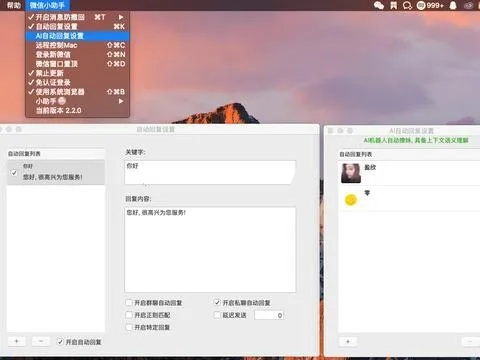The image size is (480, 360).
Task: Toggle 开启自动回复 checkbox
Action: (x=60, y=342)
